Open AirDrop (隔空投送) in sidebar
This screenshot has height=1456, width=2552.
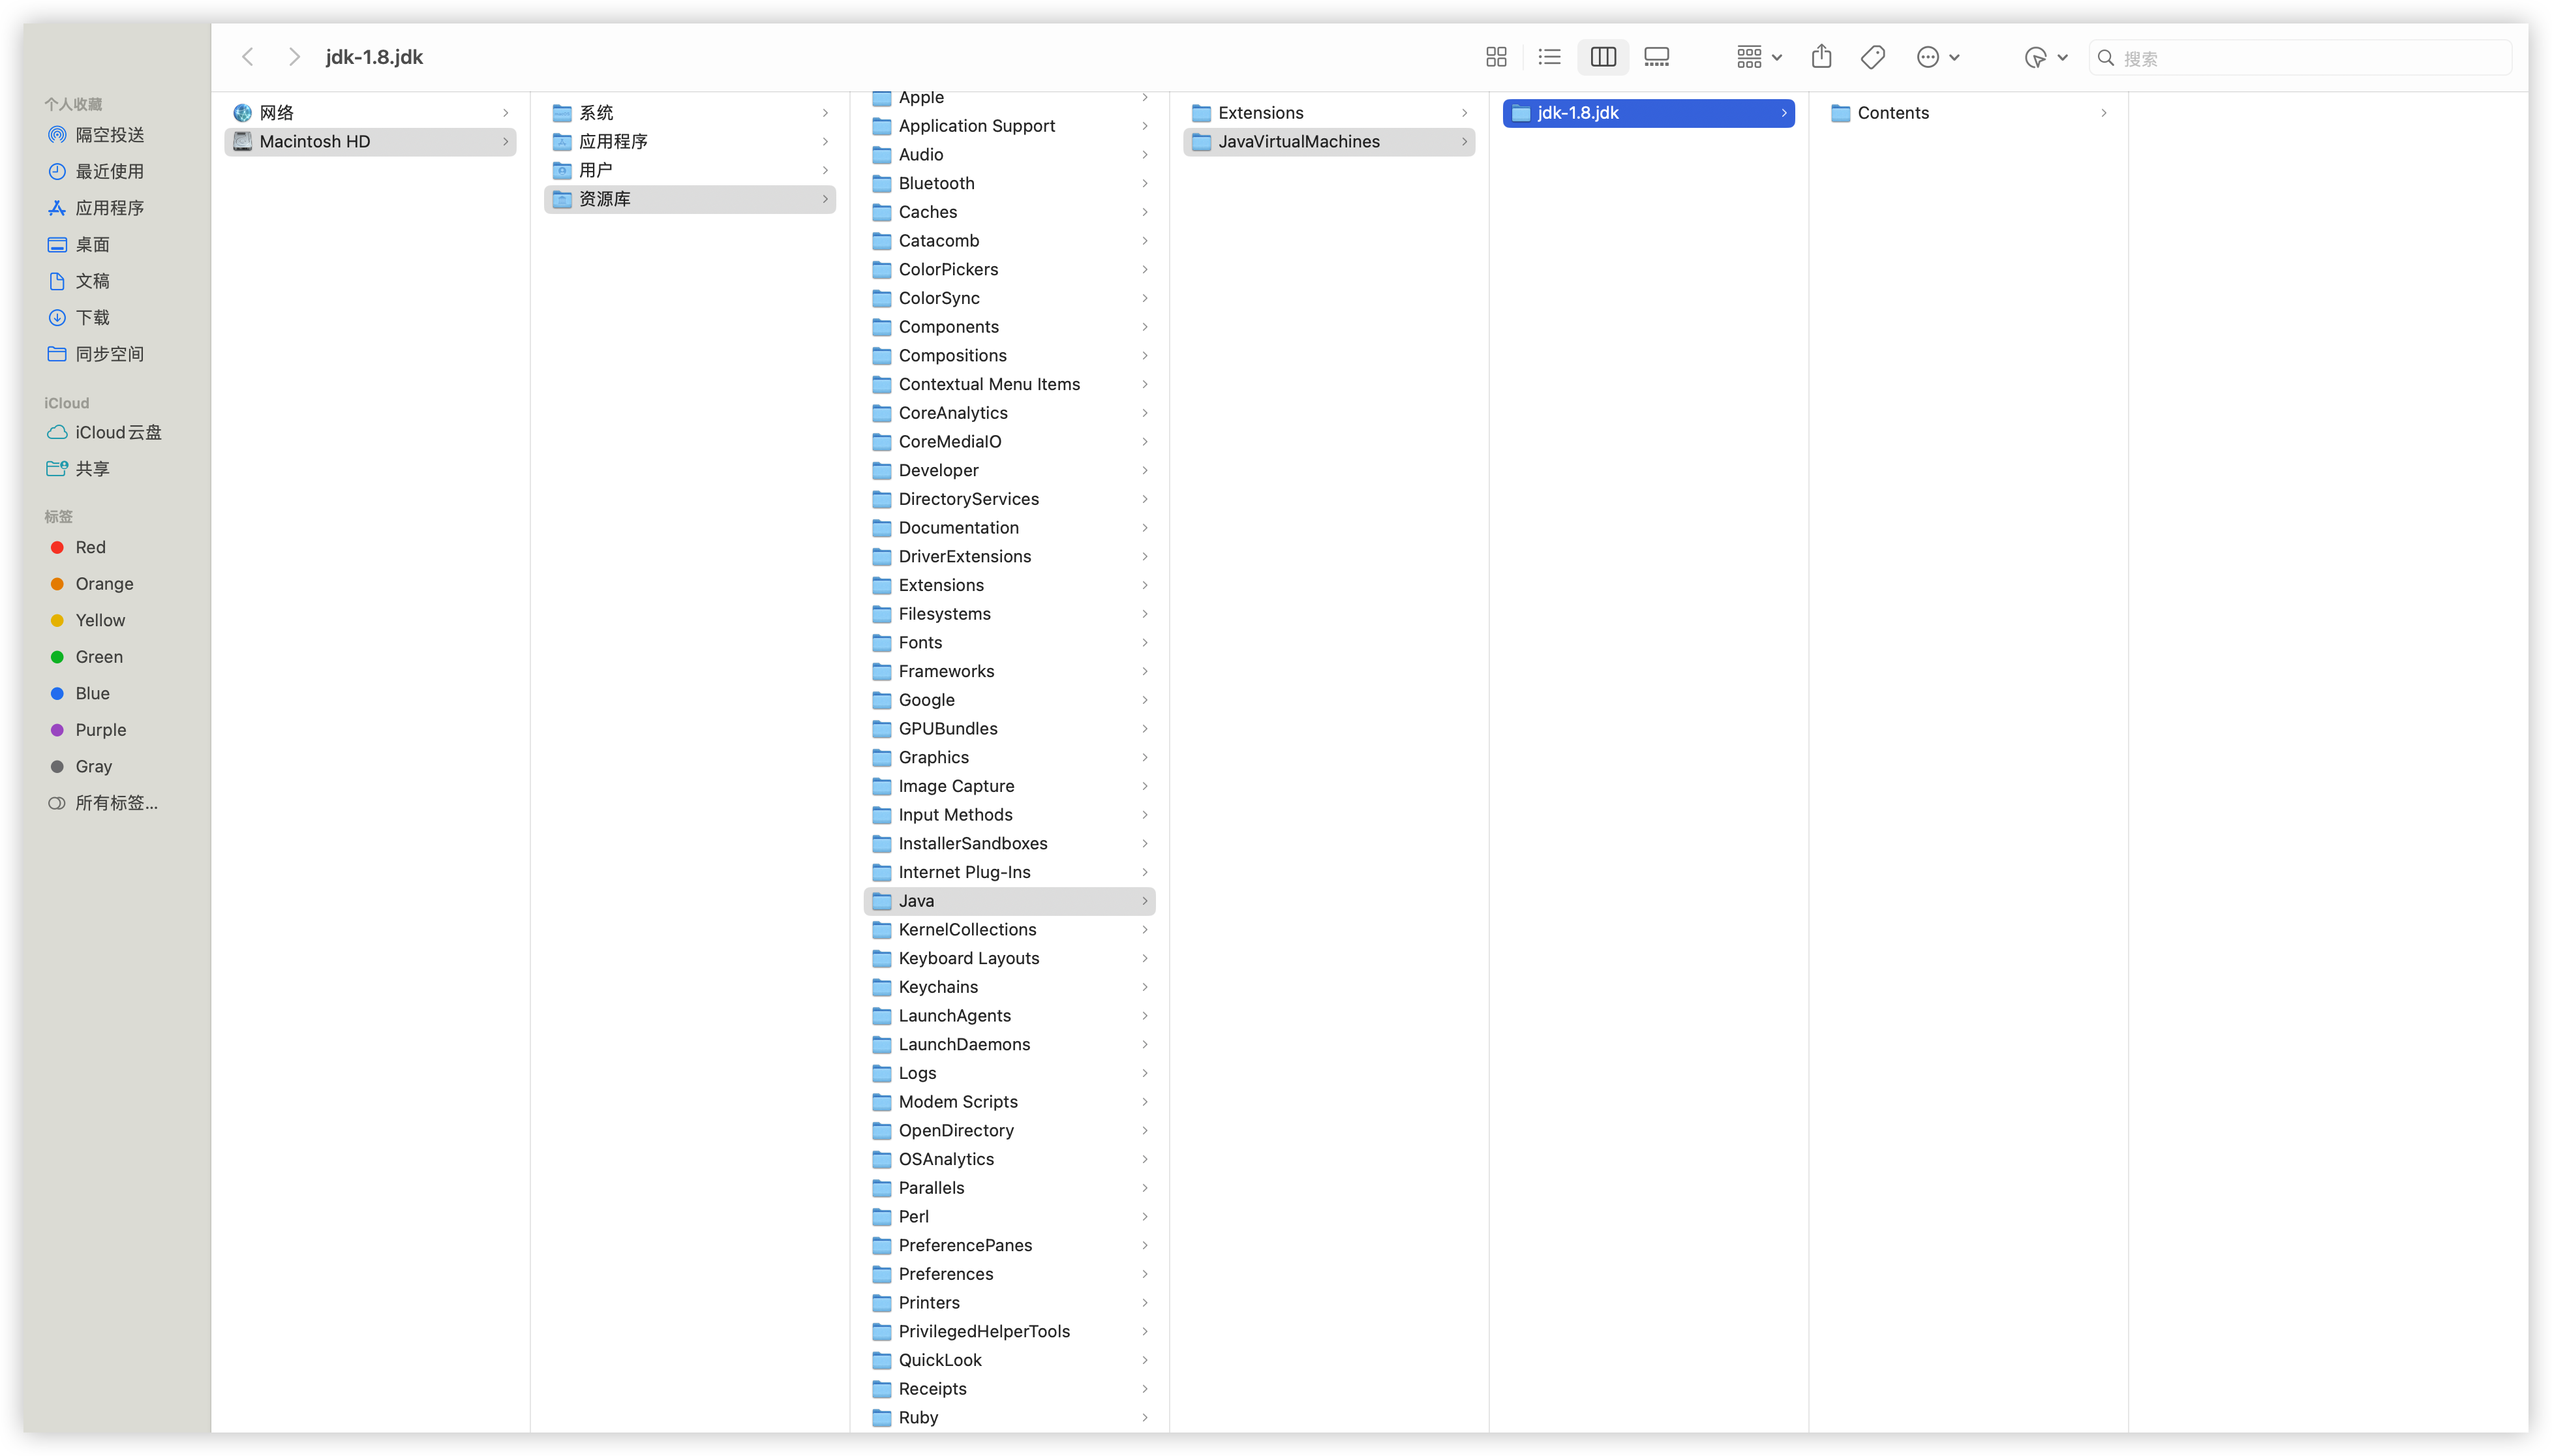point(109,135)
